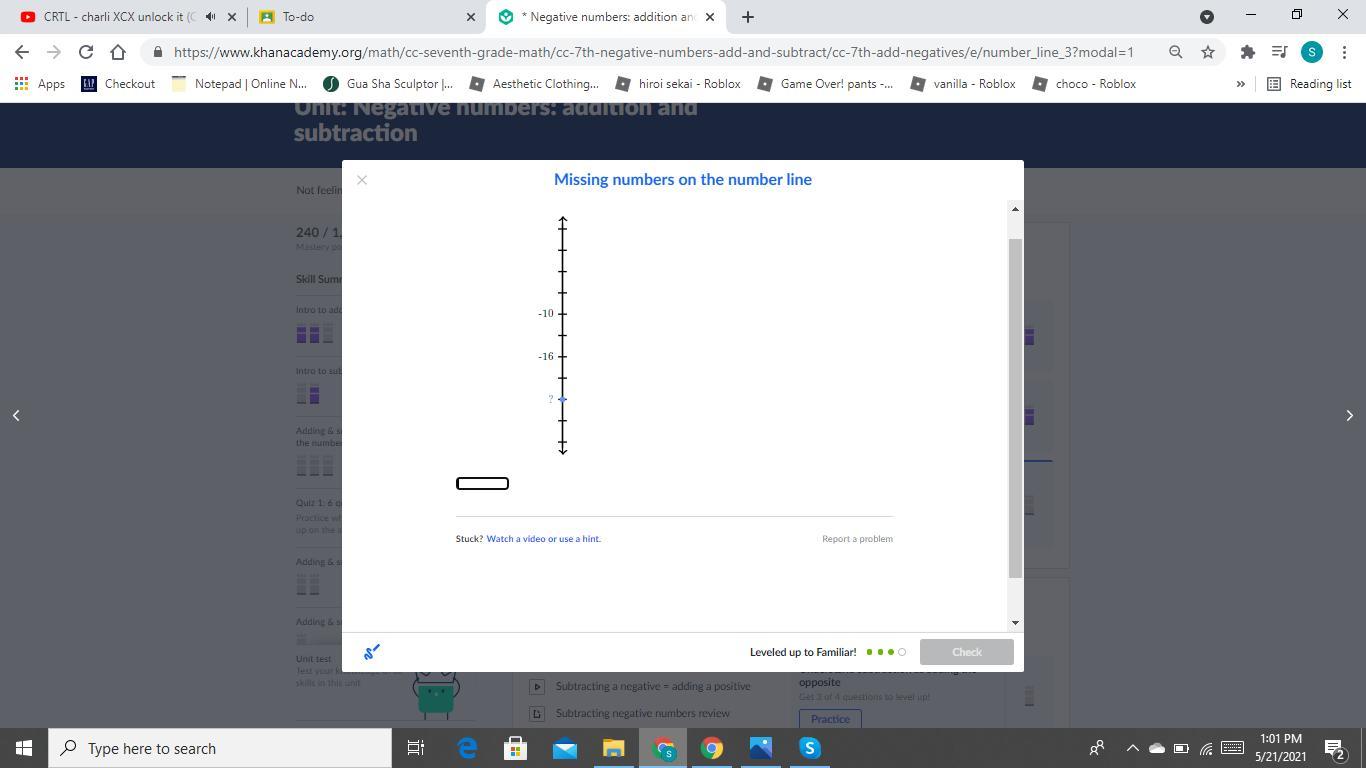Close the To-do tab
Image resolution: width=1366 pixels, height=768 pixels.
click(x=471, y=17)
